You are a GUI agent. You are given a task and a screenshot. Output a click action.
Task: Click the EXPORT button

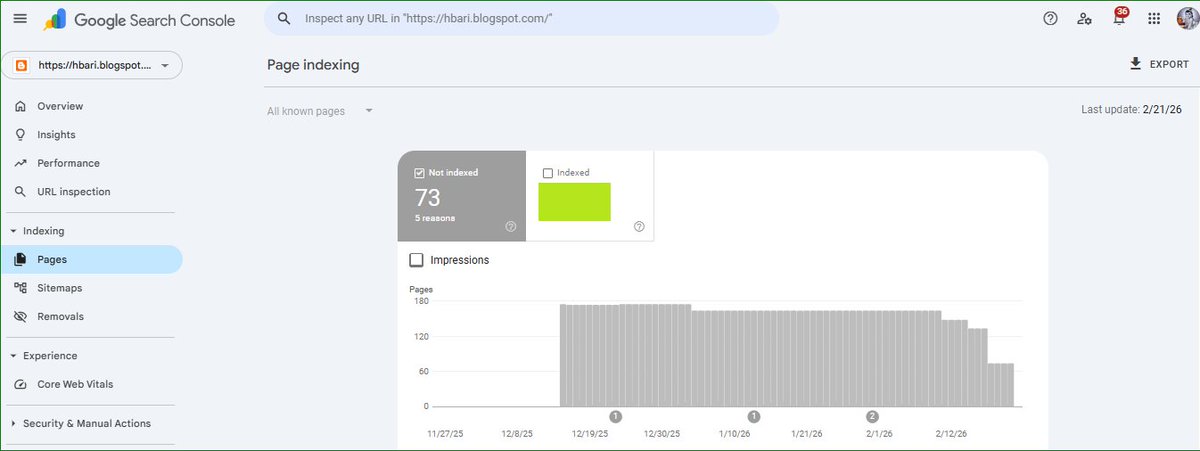pos(1159,64)
